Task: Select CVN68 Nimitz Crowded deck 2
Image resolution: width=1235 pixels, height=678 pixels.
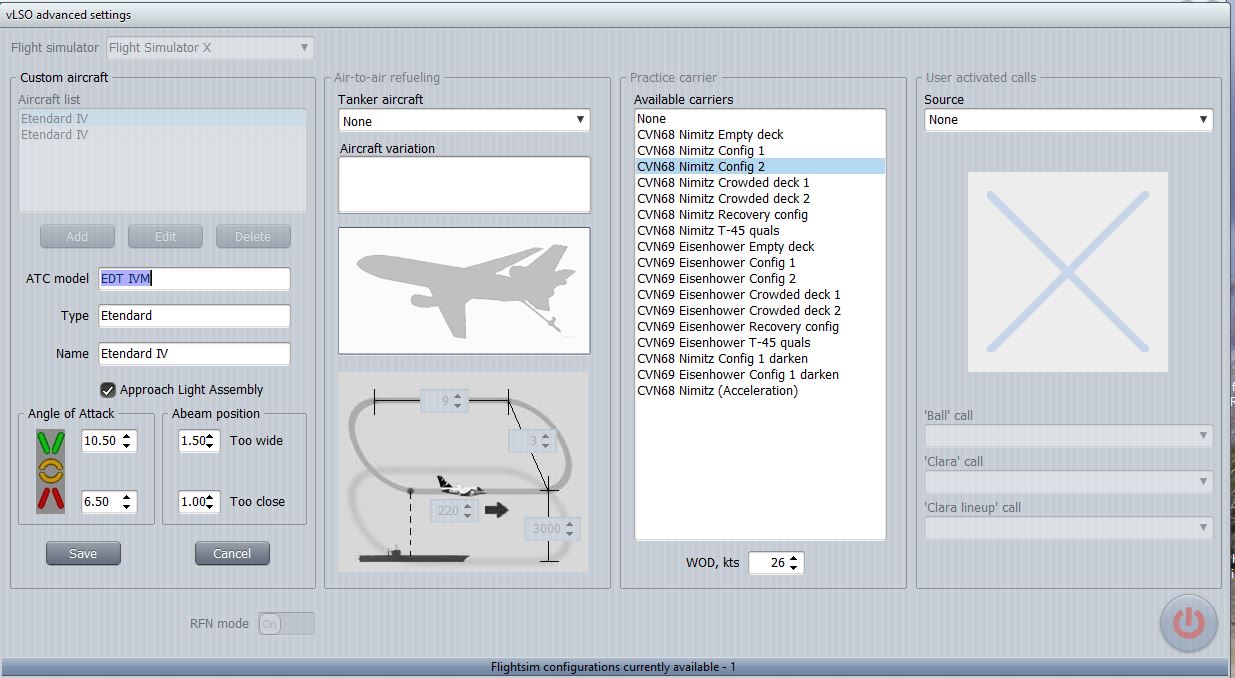Action: [760, 198]
